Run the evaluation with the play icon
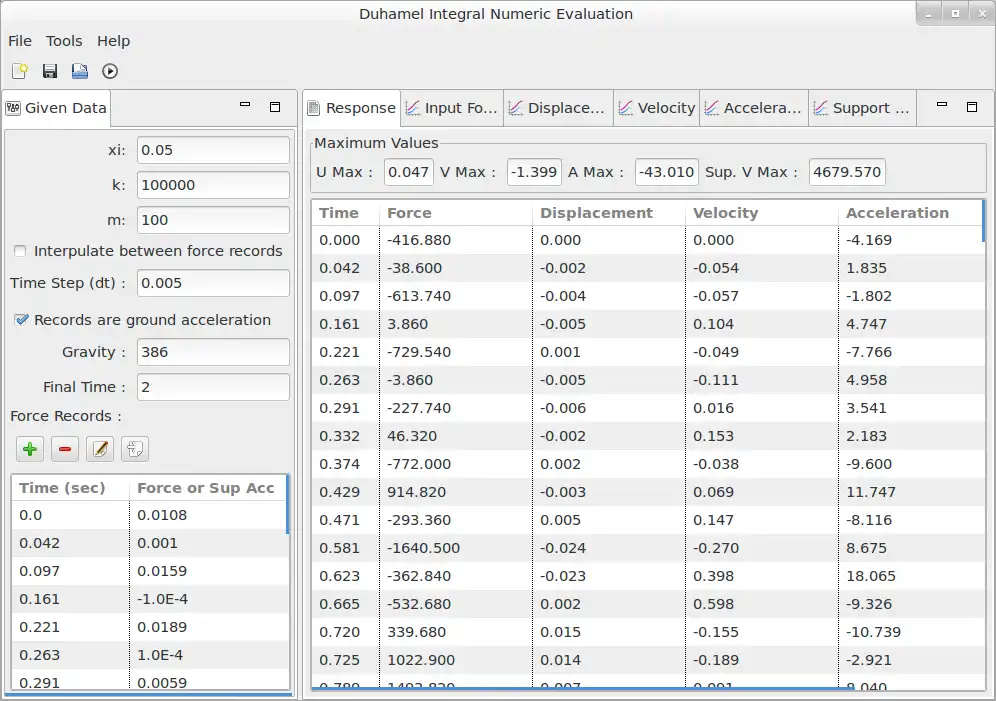The width and height of the screenshot is (996, 701). tap(110, 71)
